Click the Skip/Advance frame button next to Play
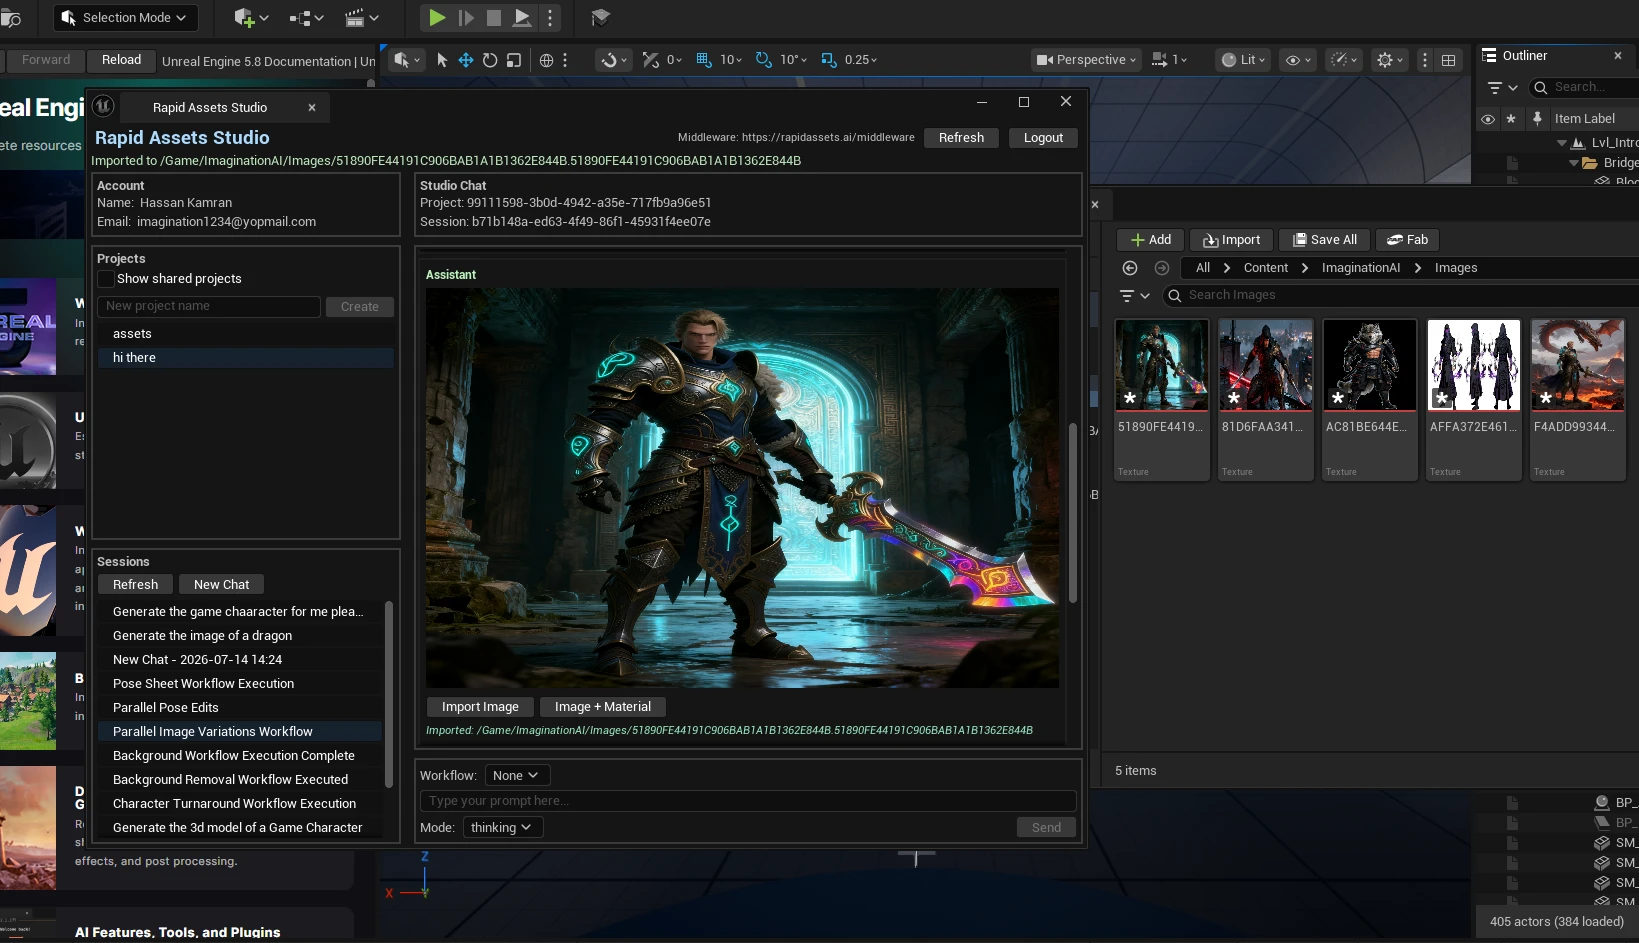Screen dimensions: 1639x943 (x=466, y=17)
